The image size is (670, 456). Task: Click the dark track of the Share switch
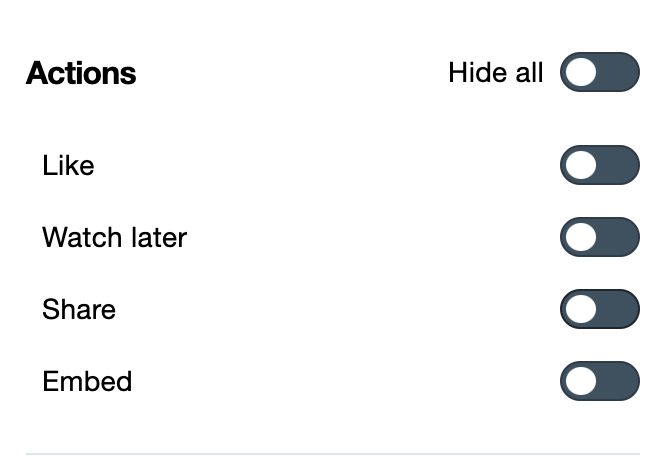point(618,309)
